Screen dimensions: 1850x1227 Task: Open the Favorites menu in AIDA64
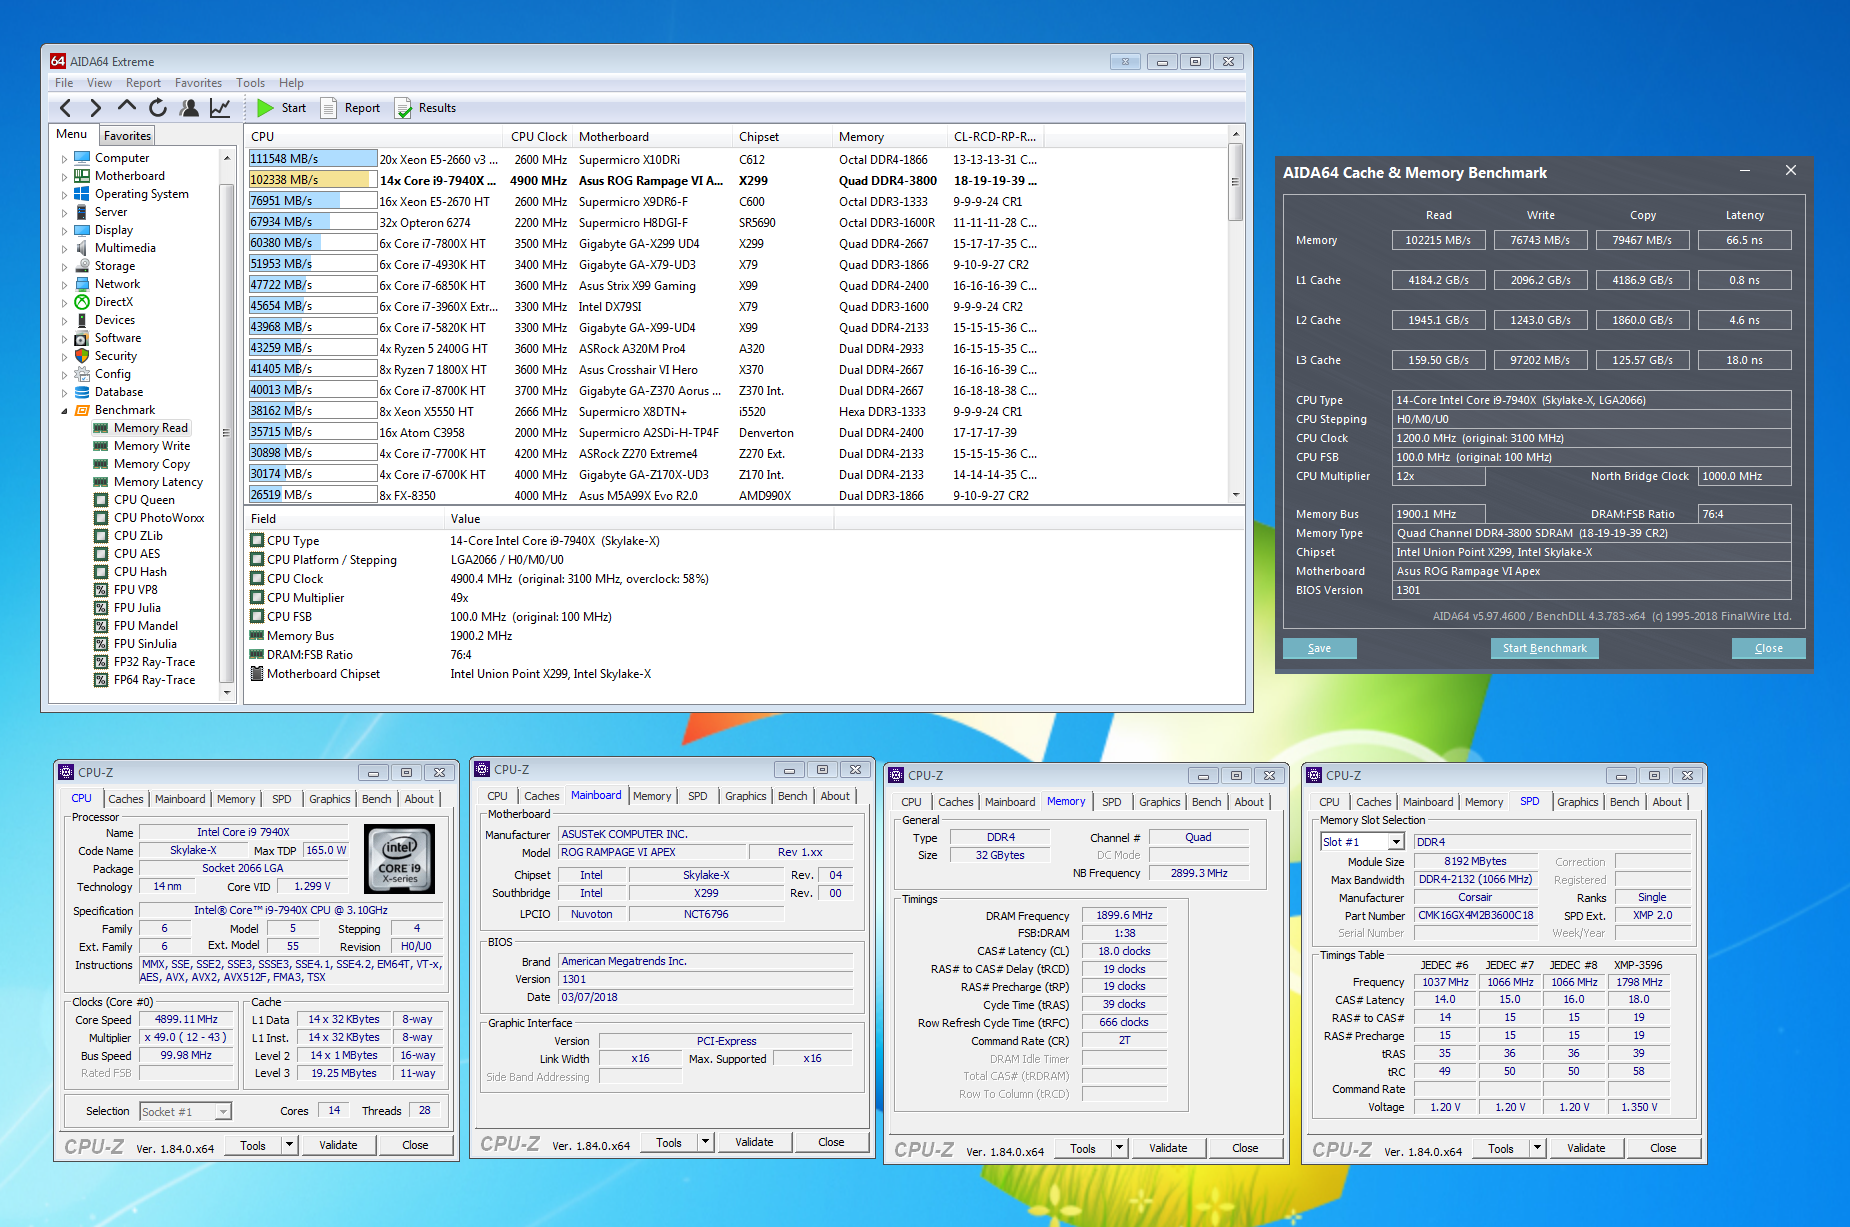pyautogui.click(x=198, y=83)
